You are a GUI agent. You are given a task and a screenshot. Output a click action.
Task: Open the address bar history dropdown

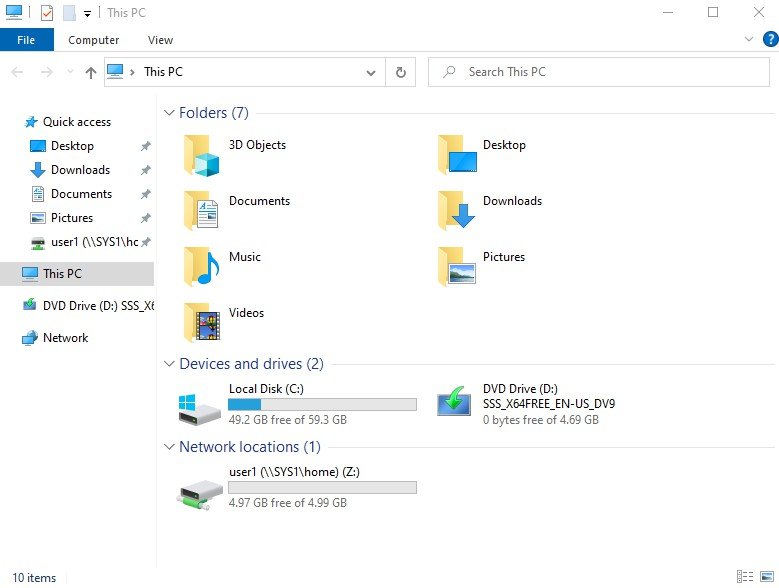click(371, 73)
